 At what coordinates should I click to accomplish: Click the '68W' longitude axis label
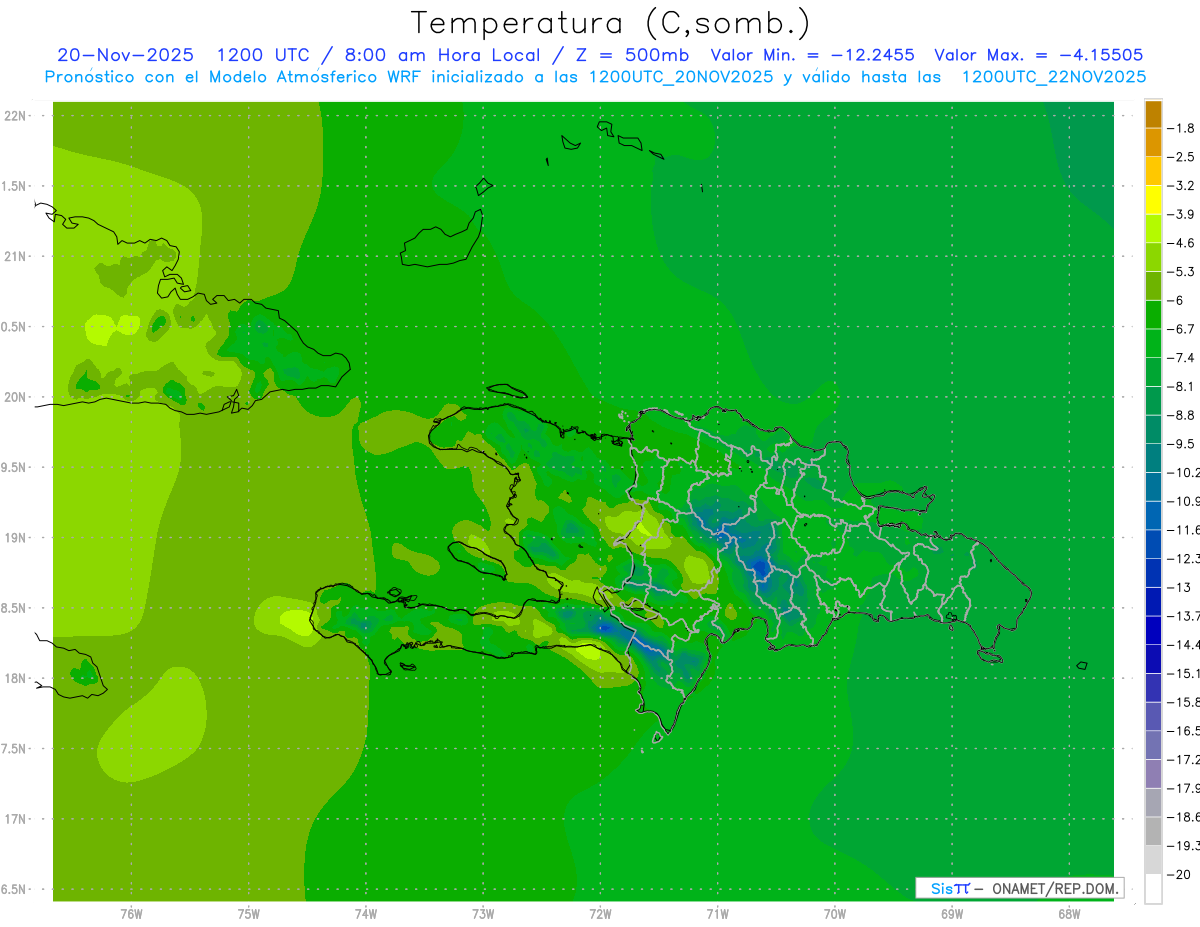1069,913
